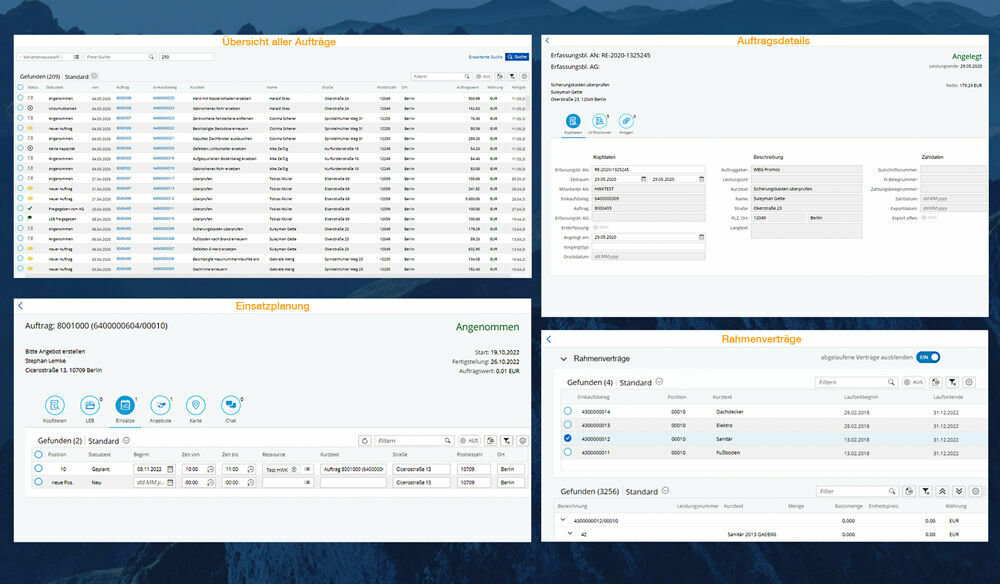Click back arrow in Rahmenverträge panel
Screen dimensions: 1000x584
click(x=548, y=340)
